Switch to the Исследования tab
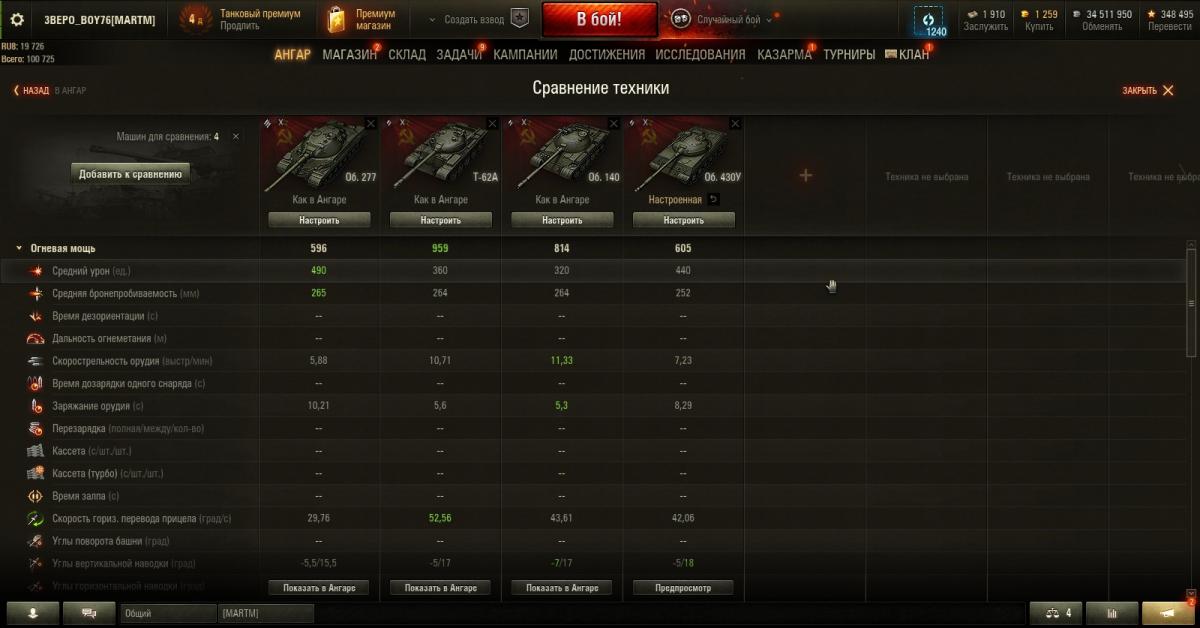Screen dimensions: 1200x628 click(700, 55)
